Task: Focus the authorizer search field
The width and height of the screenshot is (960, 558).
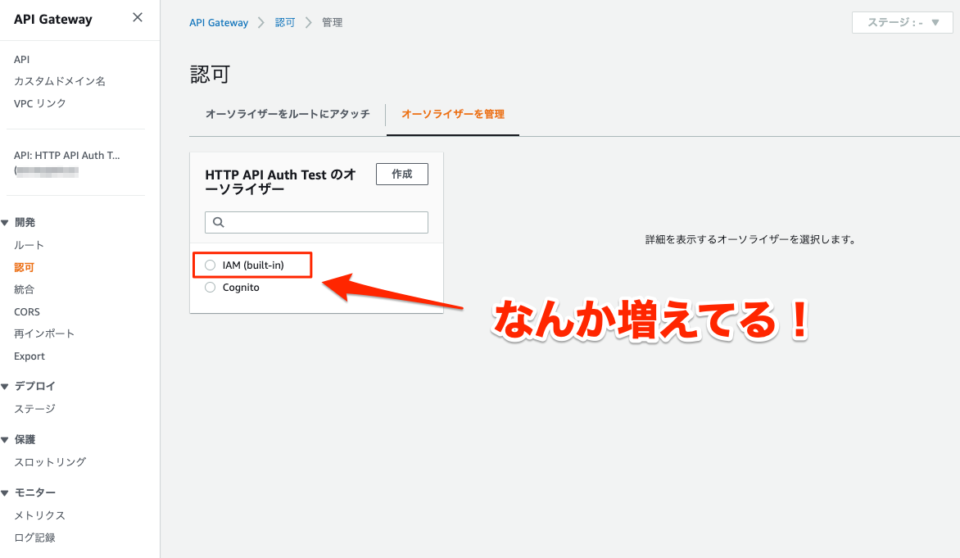Action: 317,222
